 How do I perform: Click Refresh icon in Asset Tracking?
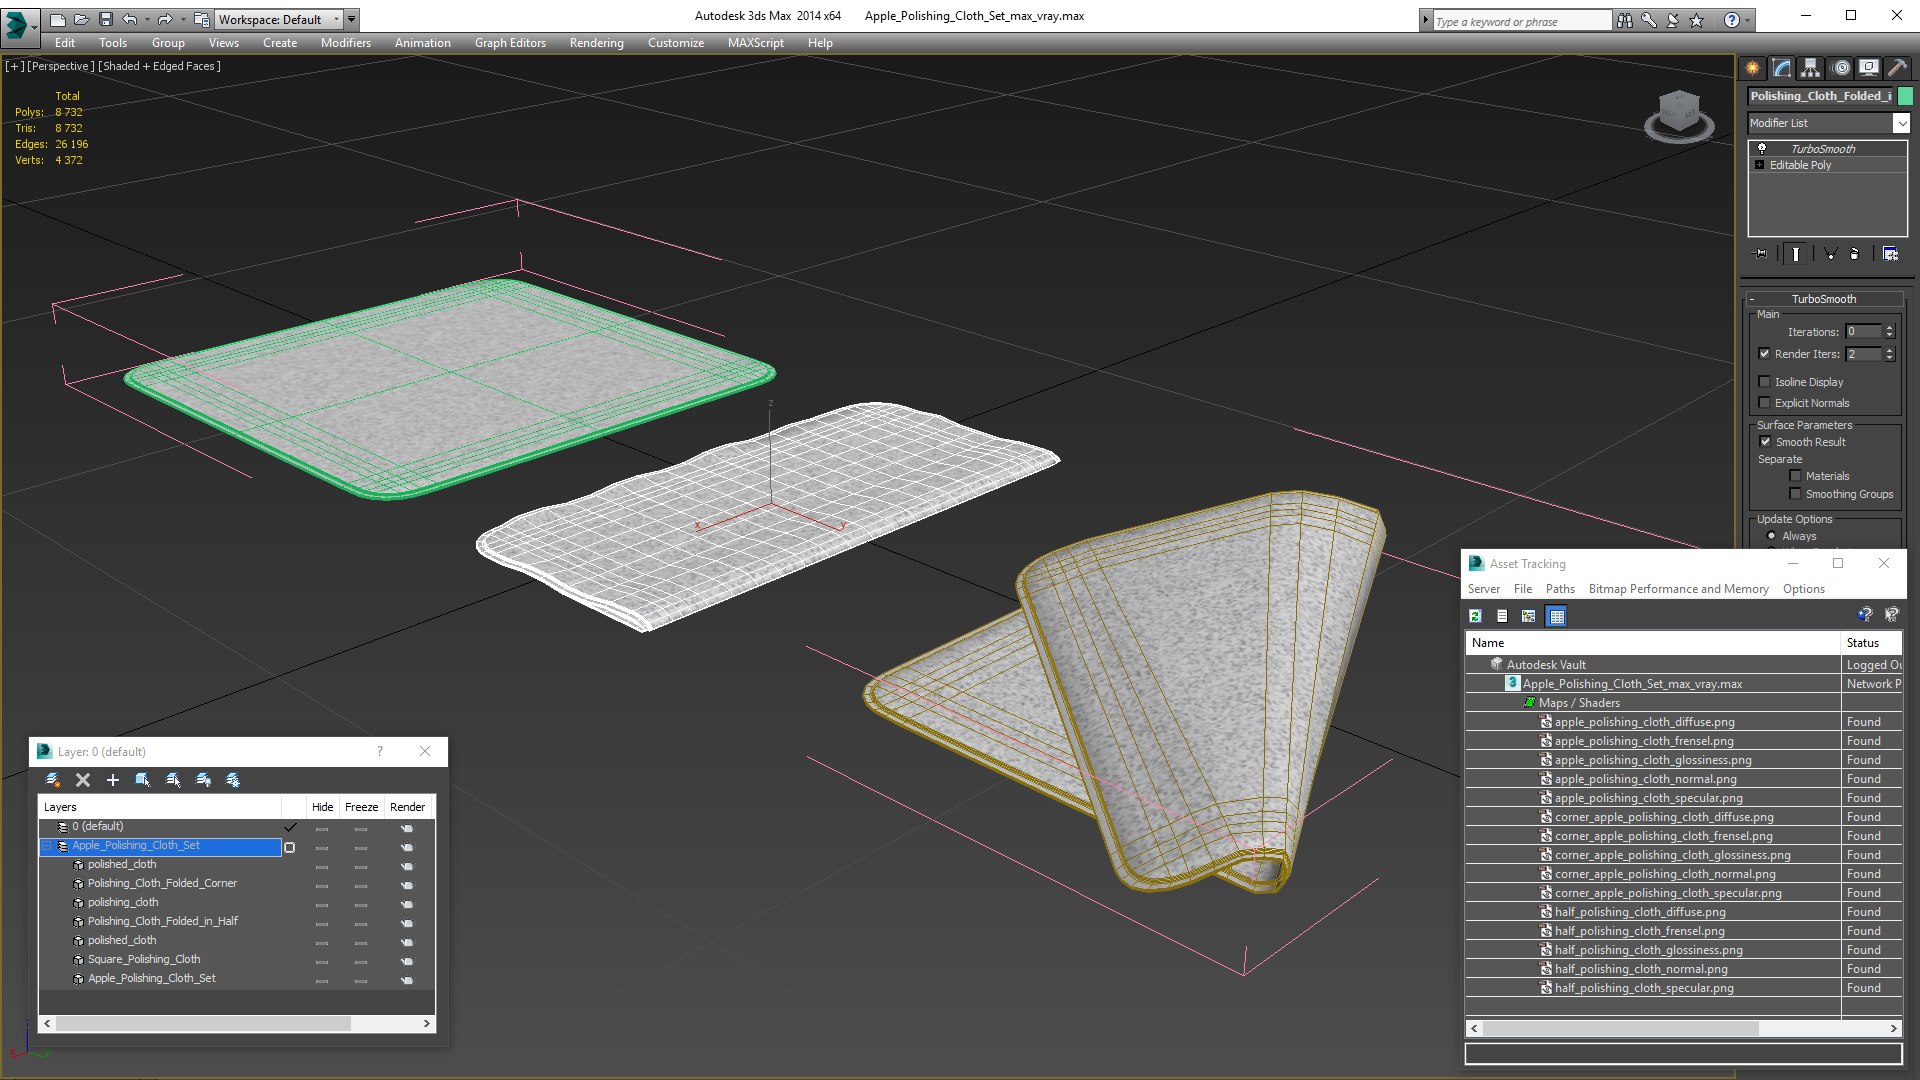[1475, 616]
